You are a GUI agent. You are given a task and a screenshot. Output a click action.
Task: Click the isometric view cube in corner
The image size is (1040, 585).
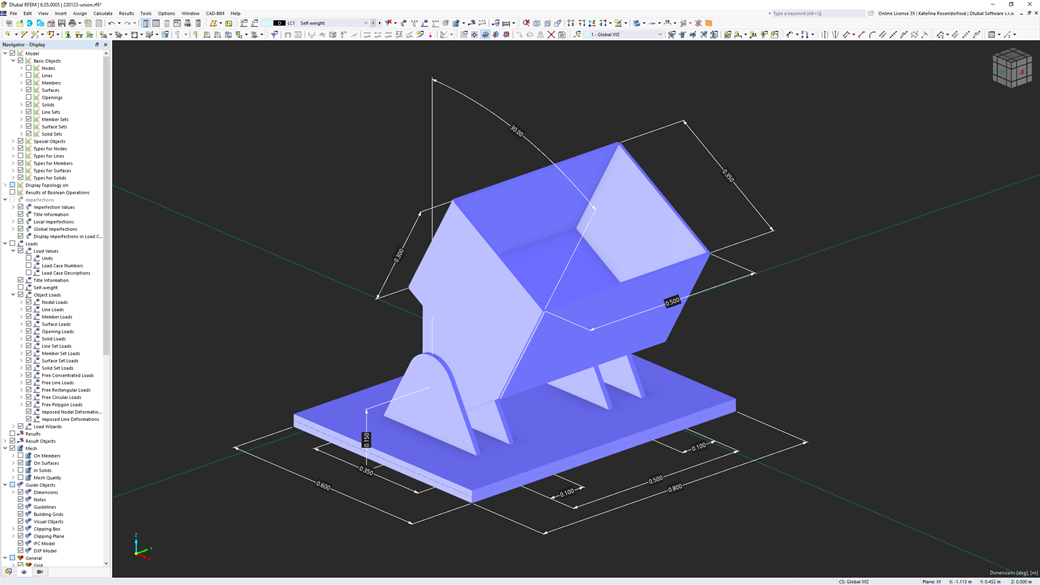pyautogui.click(x=1012, y=68)
